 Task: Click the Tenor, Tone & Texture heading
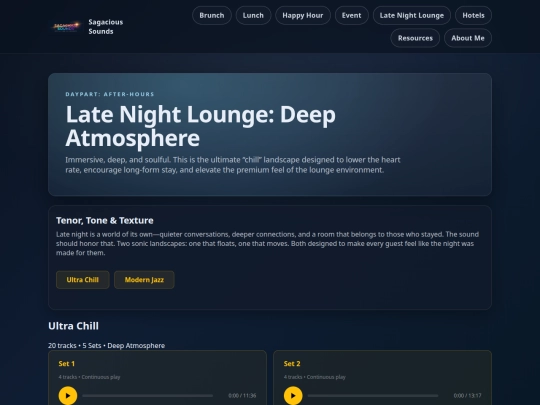click(x=105, y=220)
